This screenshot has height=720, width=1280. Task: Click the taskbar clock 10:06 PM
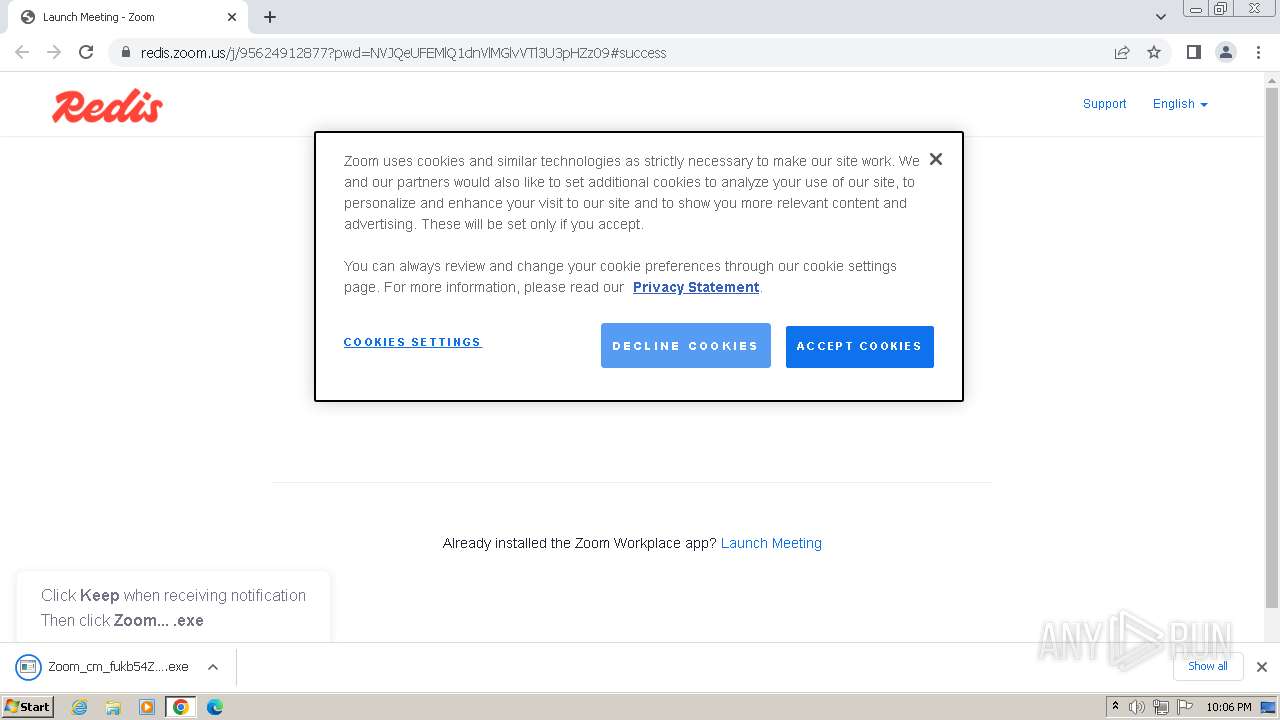[1228, 707]
